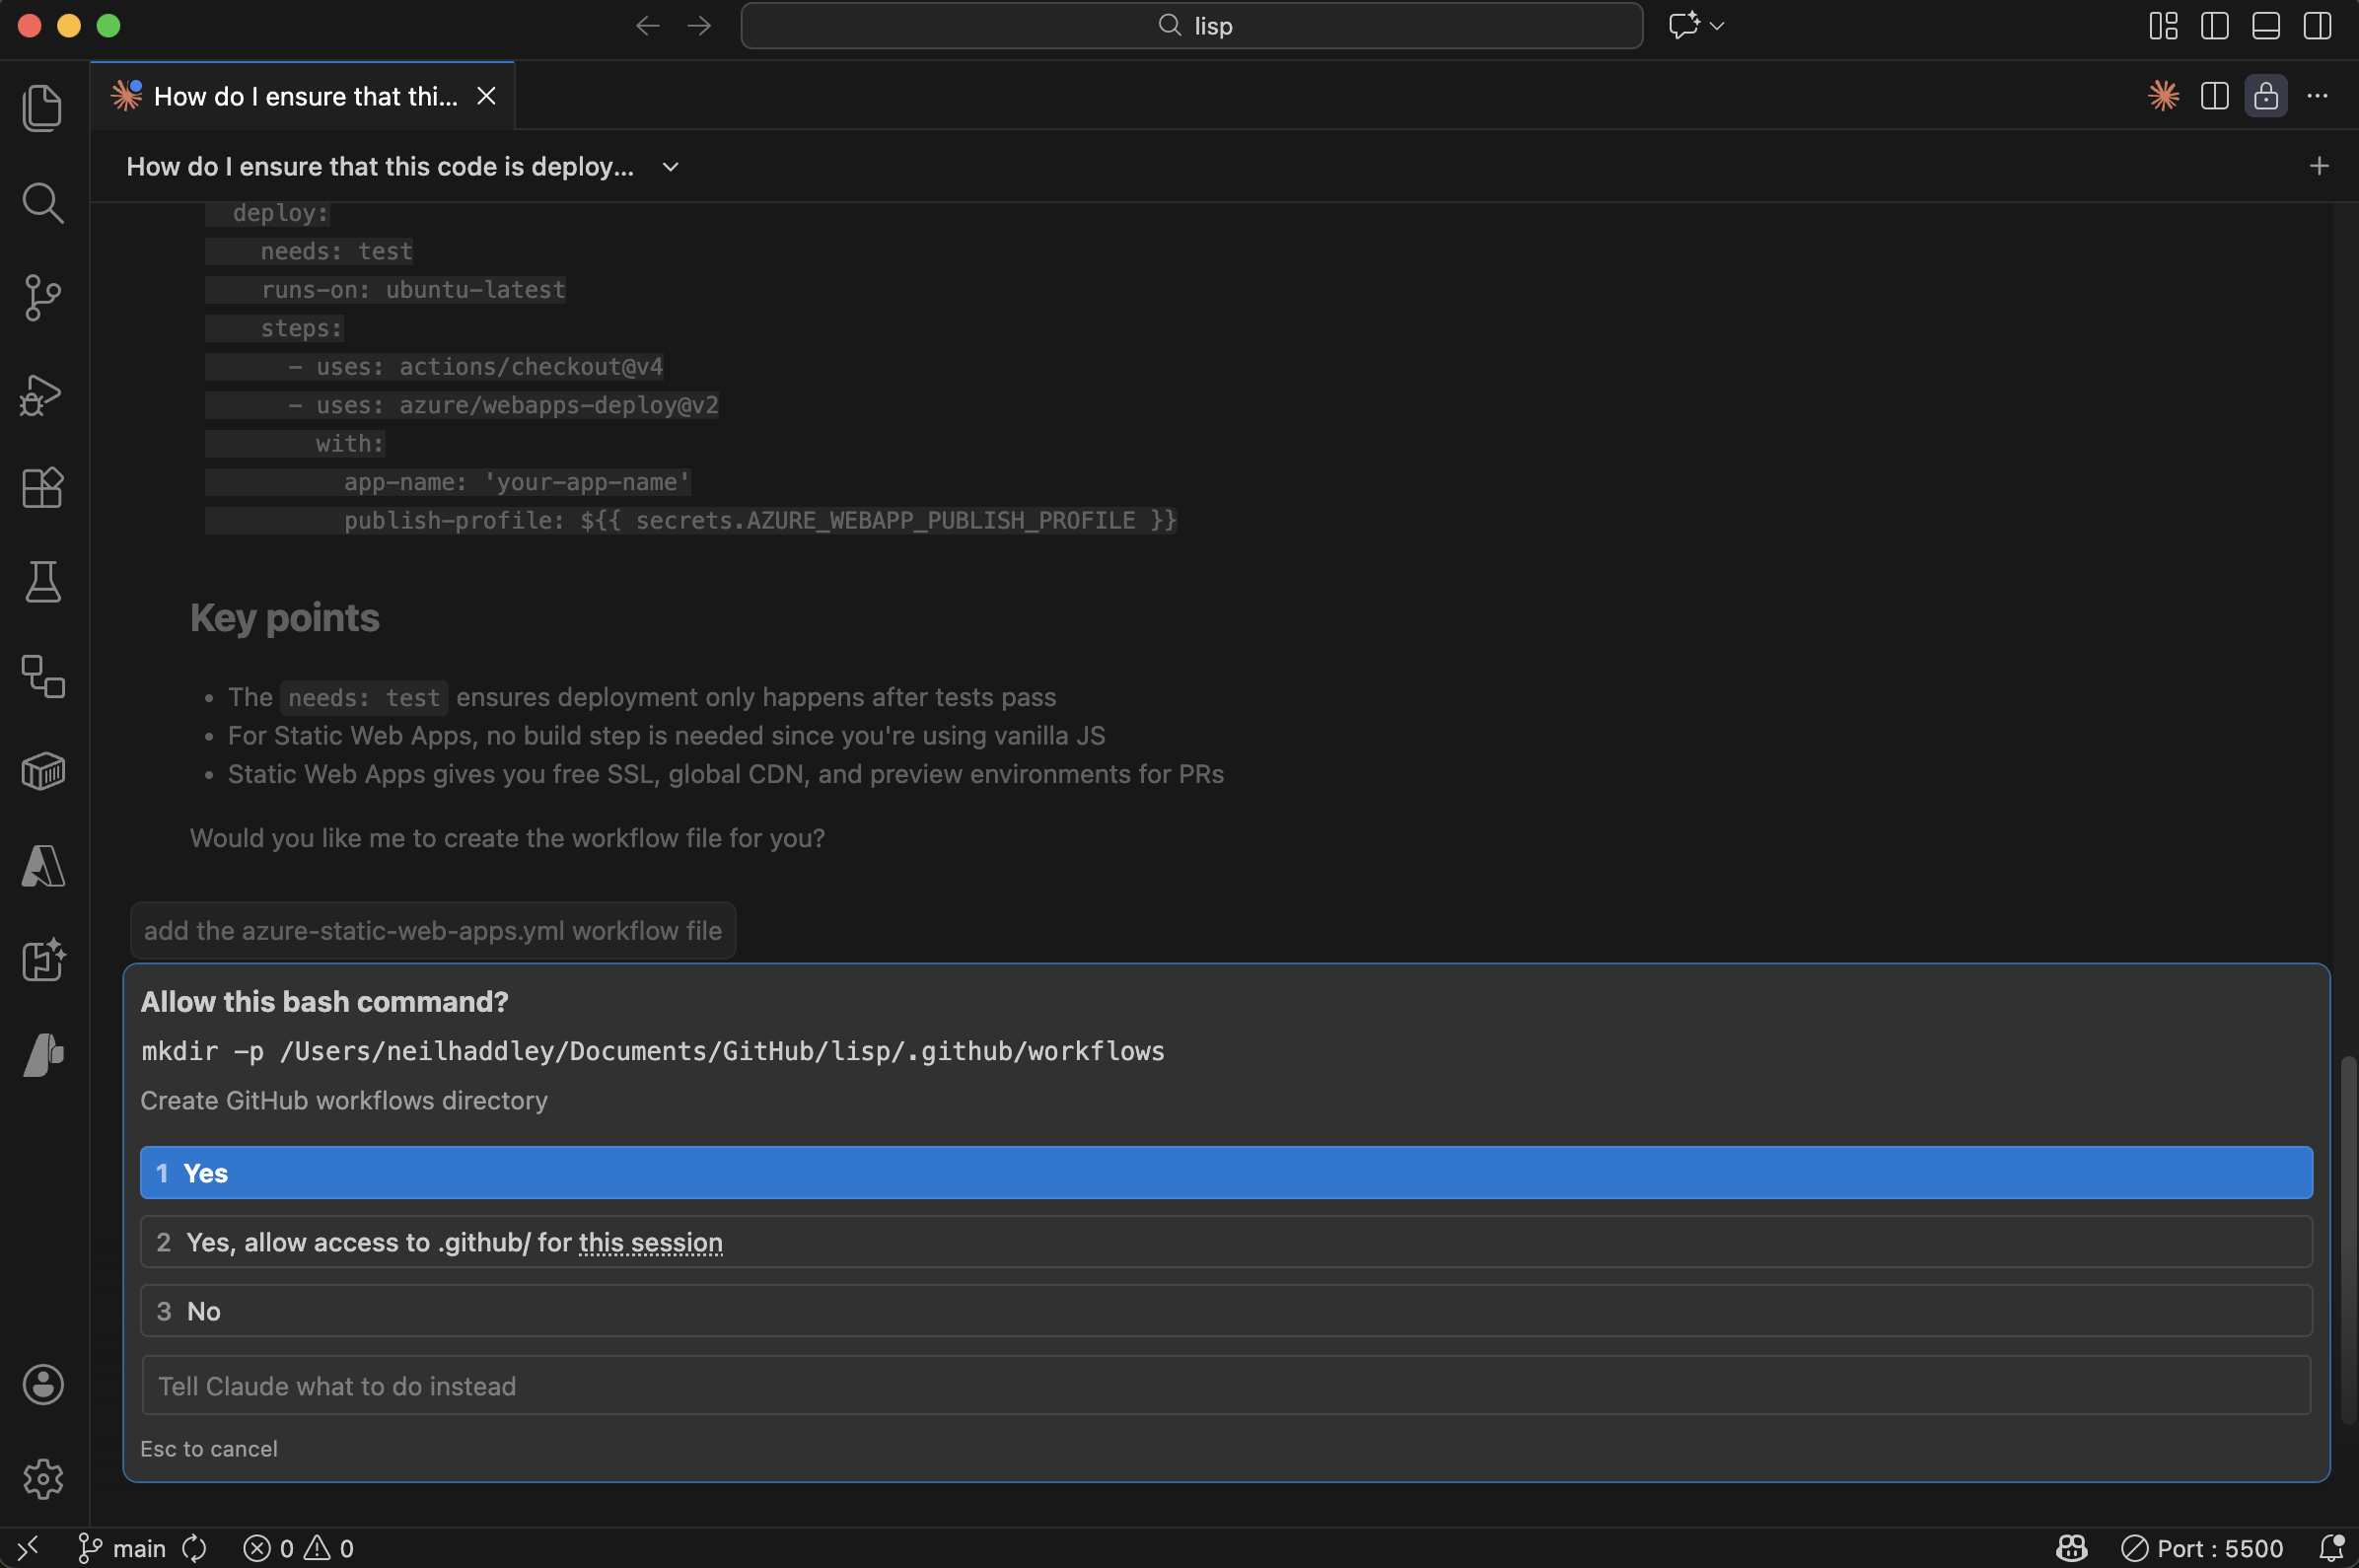The height and width of the screenshot is (1568, 2359).
Task: Open the Extensions panel
Action: 42,487
